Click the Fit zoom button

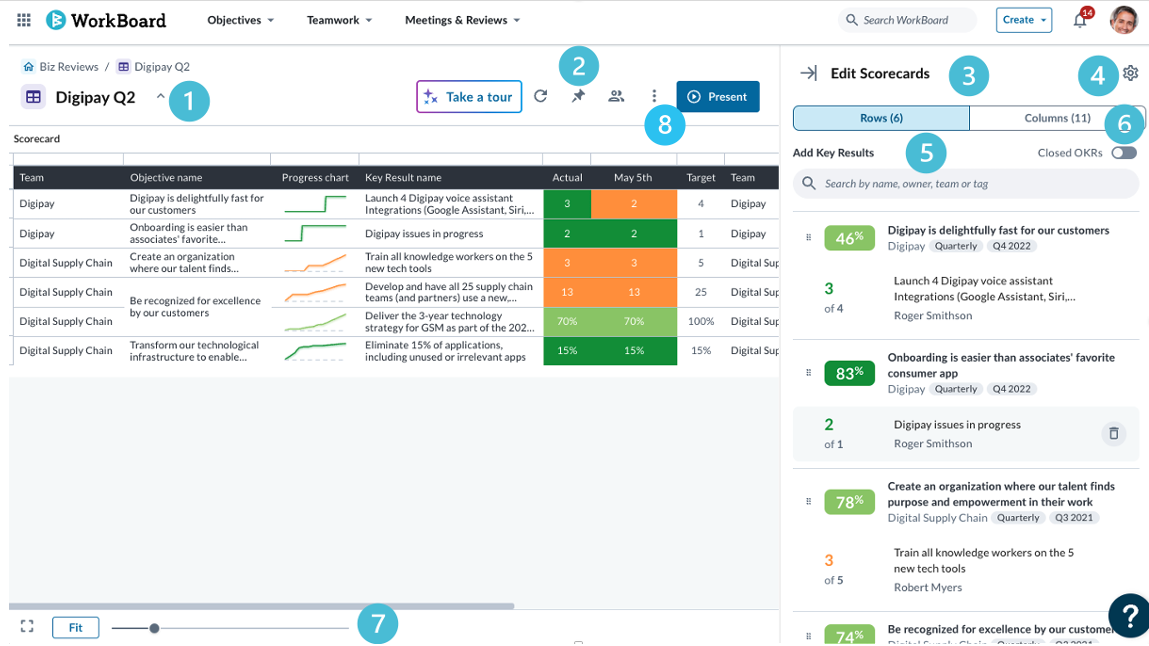coord(75,627)
